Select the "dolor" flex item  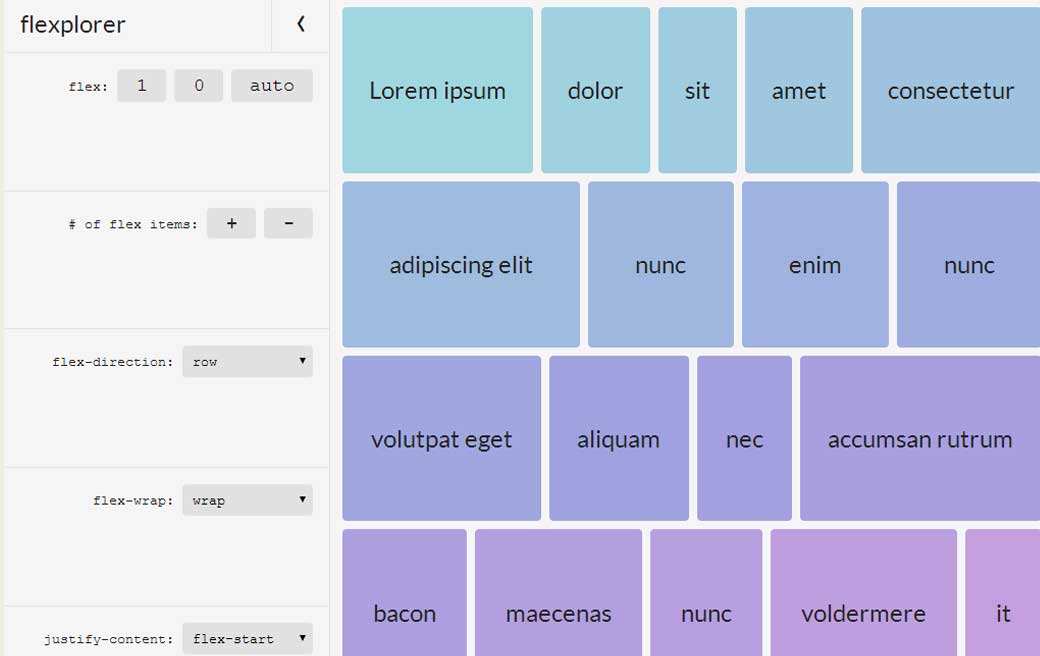(595, 91)
